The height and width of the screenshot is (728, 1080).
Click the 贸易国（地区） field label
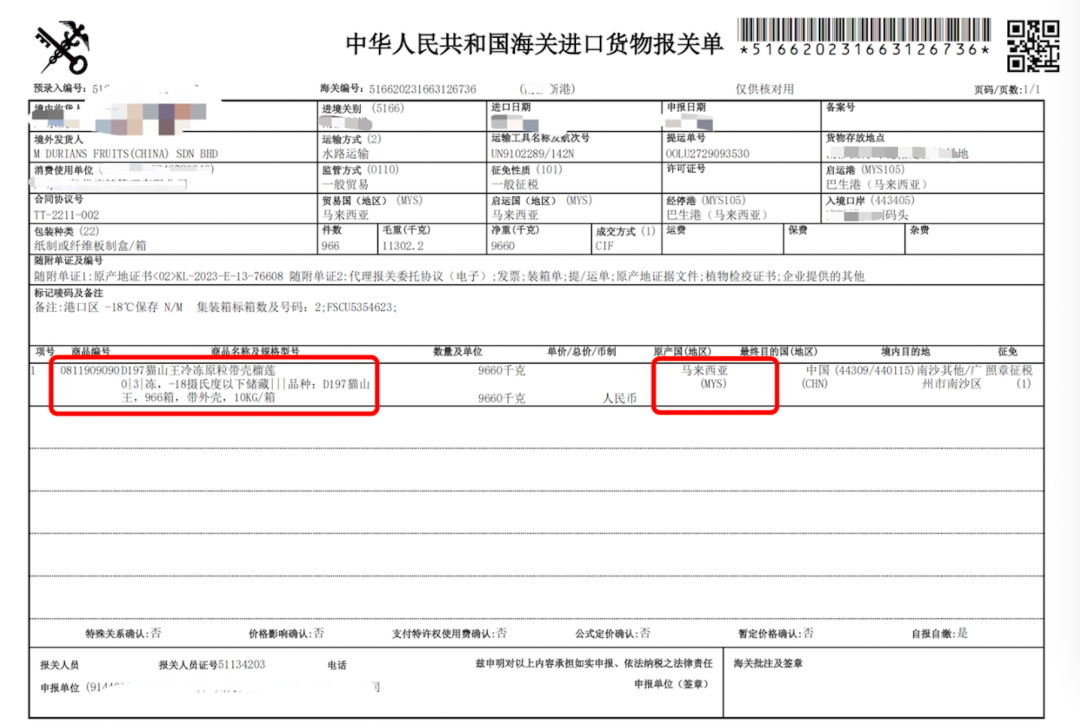click(372, 200)
